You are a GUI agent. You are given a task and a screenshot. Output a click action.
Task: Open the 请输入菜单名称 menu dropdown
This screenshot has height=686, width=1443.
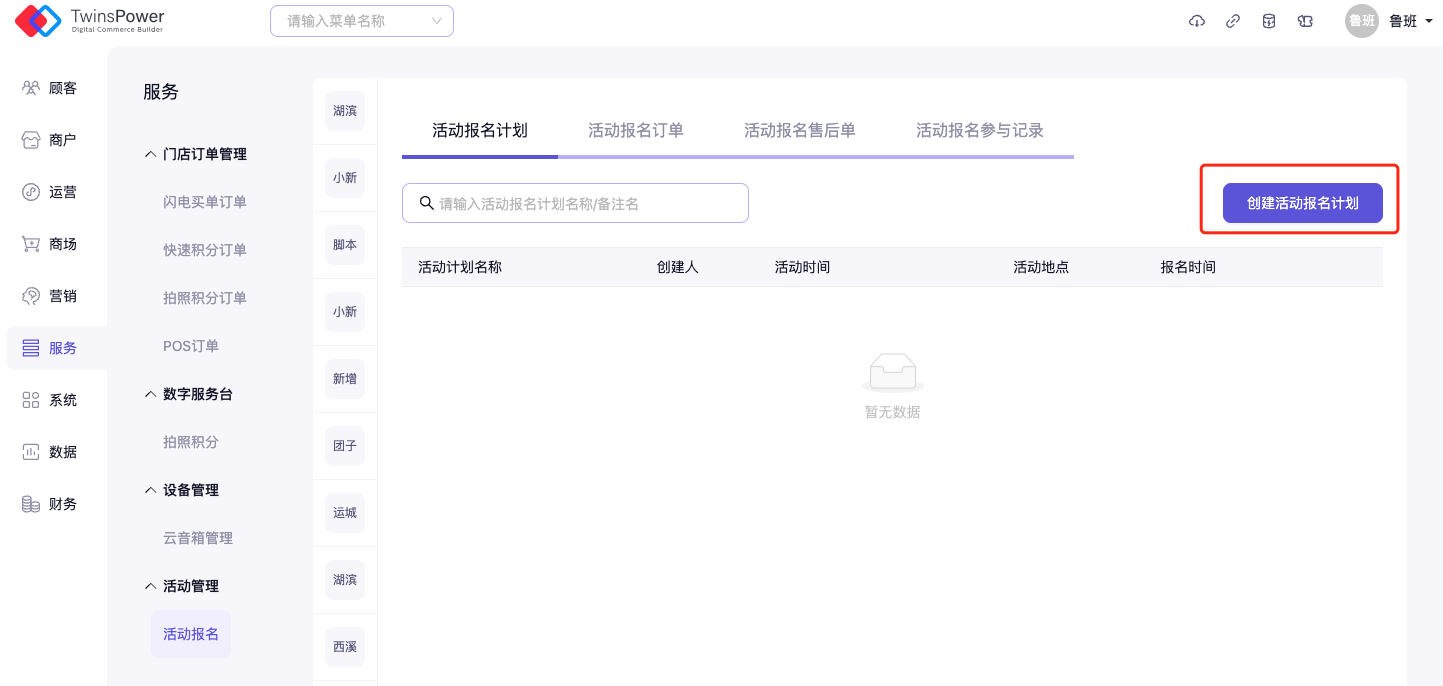click(x=361, y=21)
